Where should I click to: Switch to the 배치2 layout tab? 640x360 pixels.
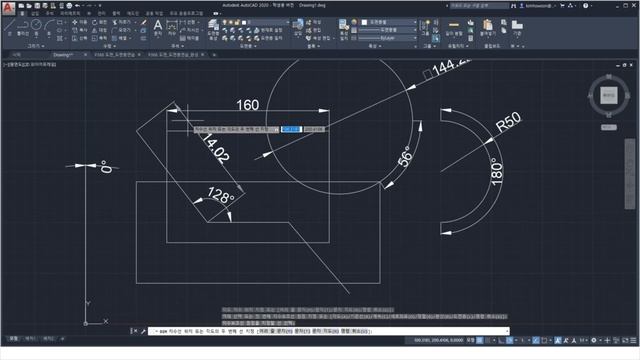48,339
